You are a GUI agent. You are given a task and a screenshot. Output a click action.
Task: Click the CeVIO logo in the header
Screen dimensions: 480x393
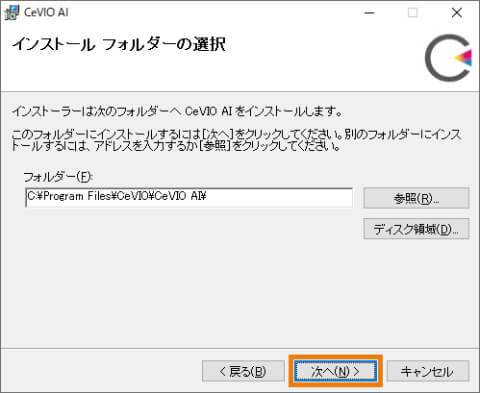tap(448, 58)
